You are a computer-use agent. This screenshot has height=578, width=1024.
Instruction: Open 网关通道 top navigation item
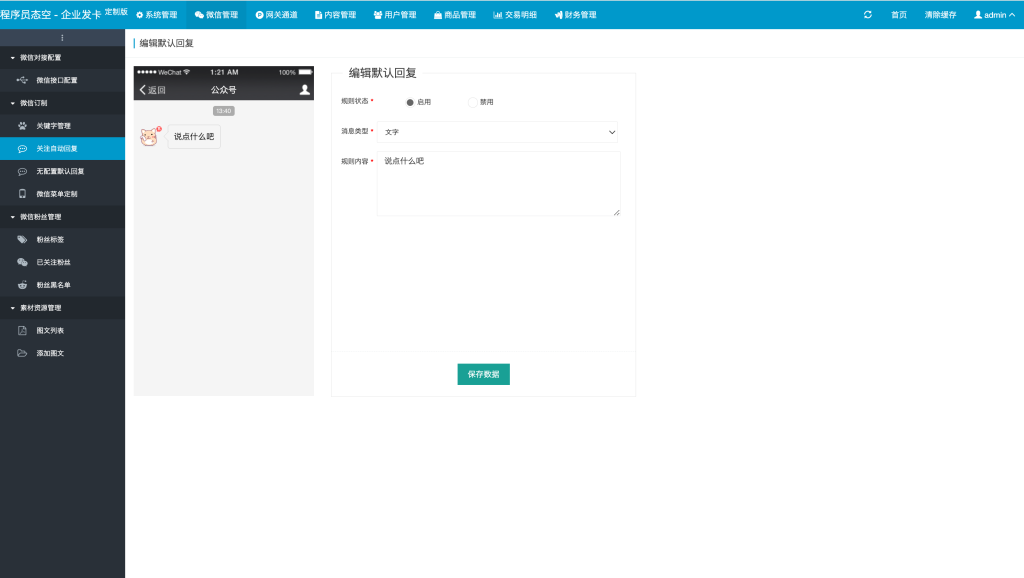276,14
